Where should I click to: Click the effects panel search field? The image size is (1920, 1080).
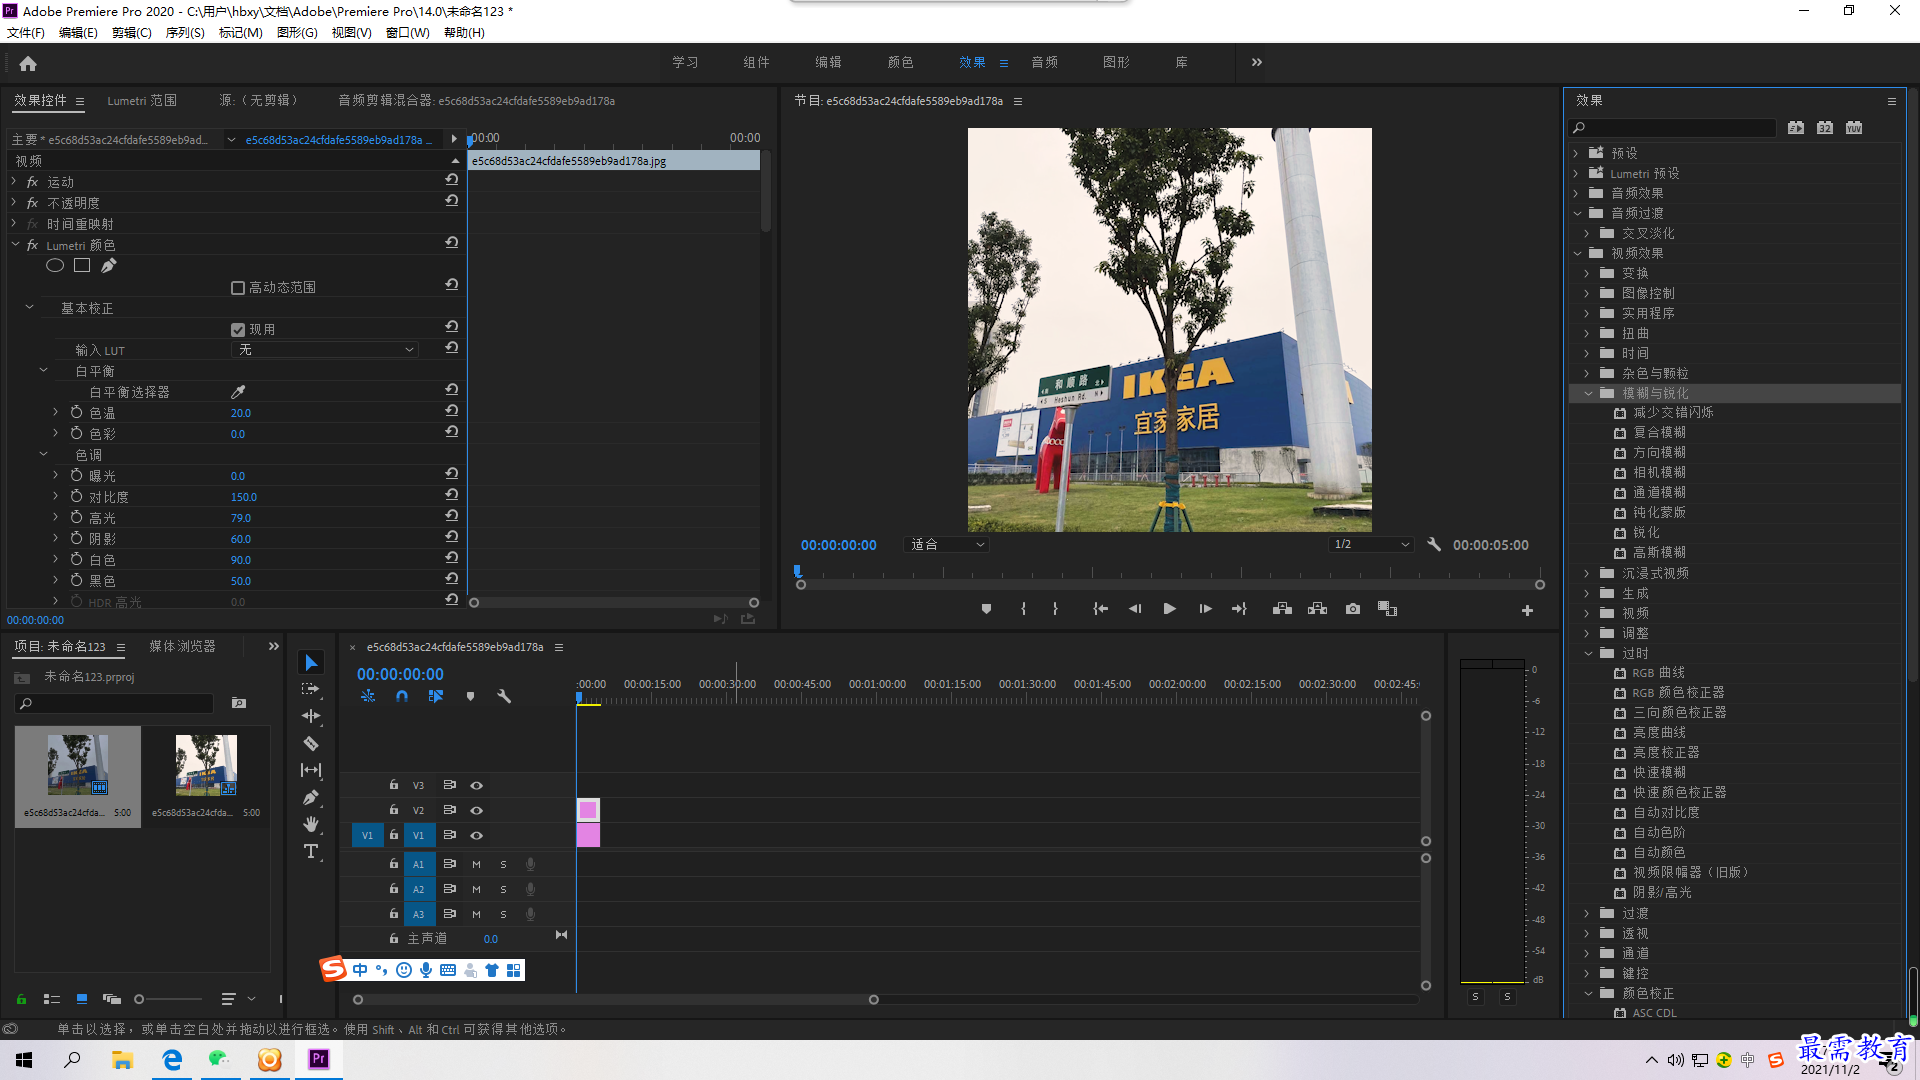coord(1672,128)
